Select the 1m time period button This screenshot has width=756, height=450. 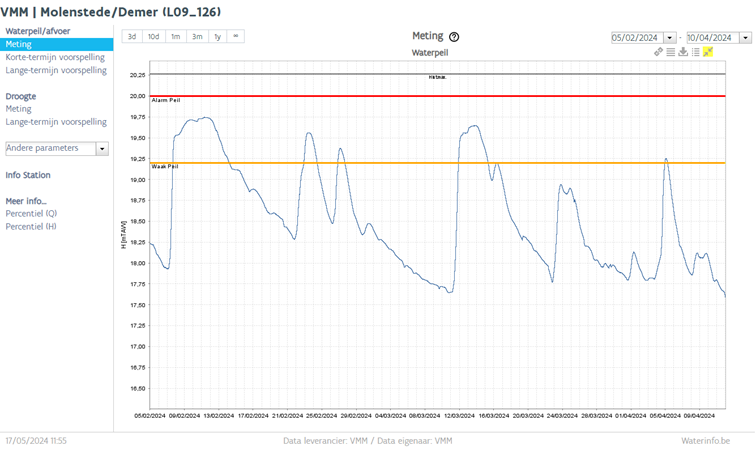176,36
